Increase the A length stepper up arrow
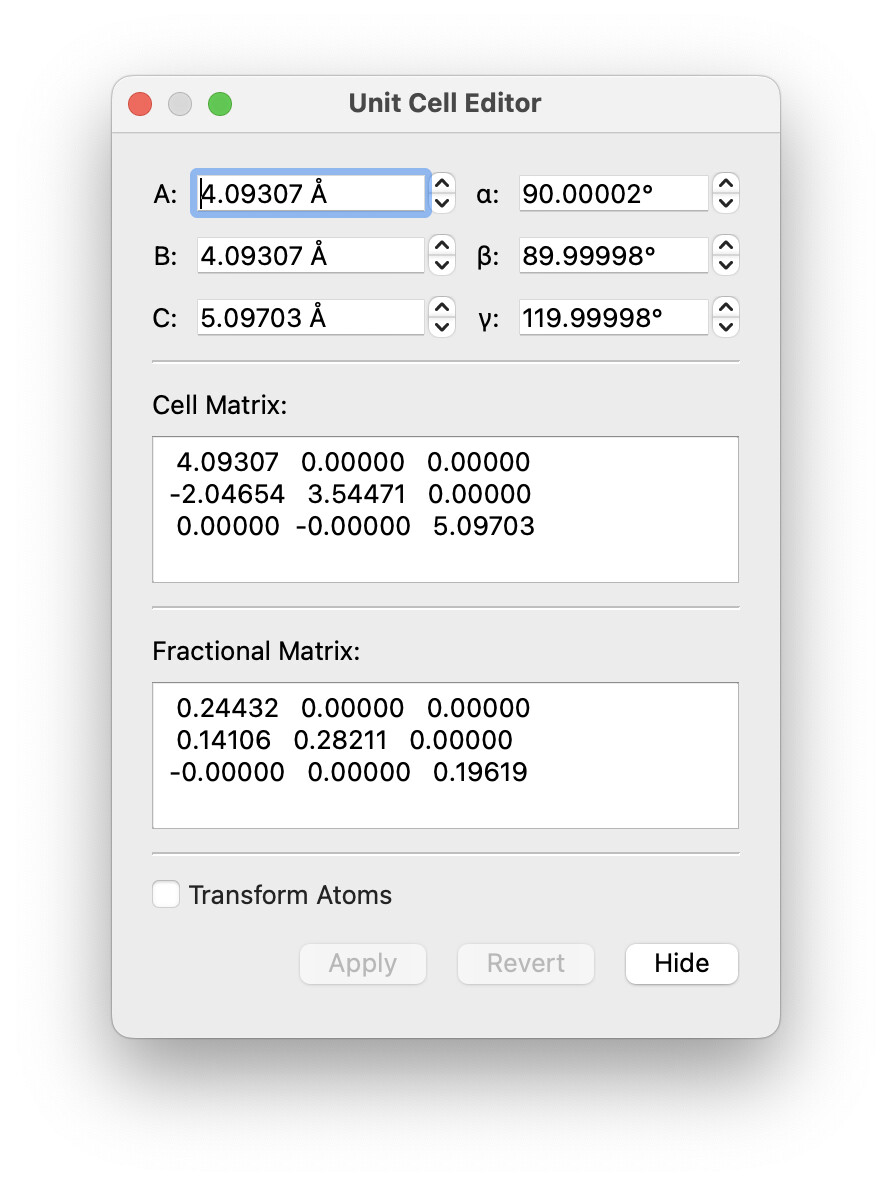 (443, 184)
